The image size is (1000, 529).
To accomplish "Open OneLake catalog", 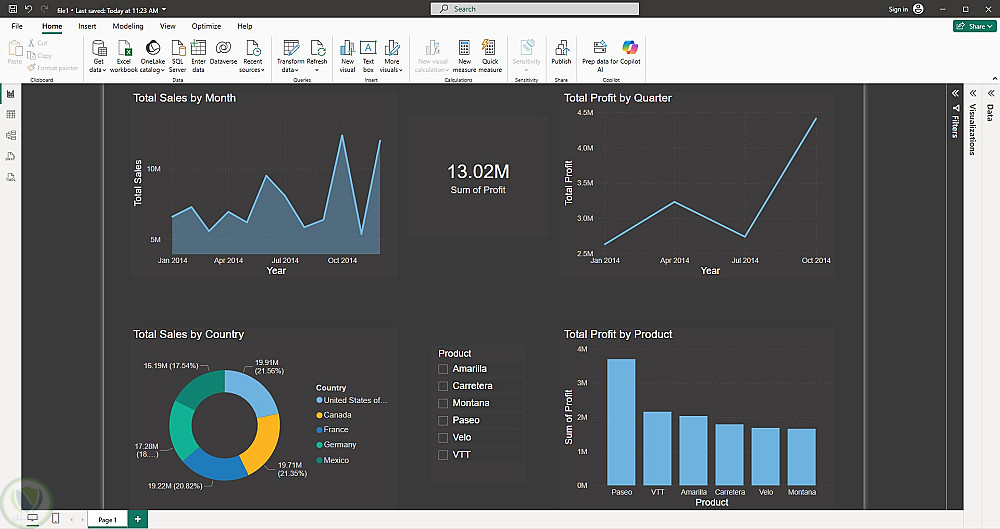I will pyautogui.click(x=152, y=56).
